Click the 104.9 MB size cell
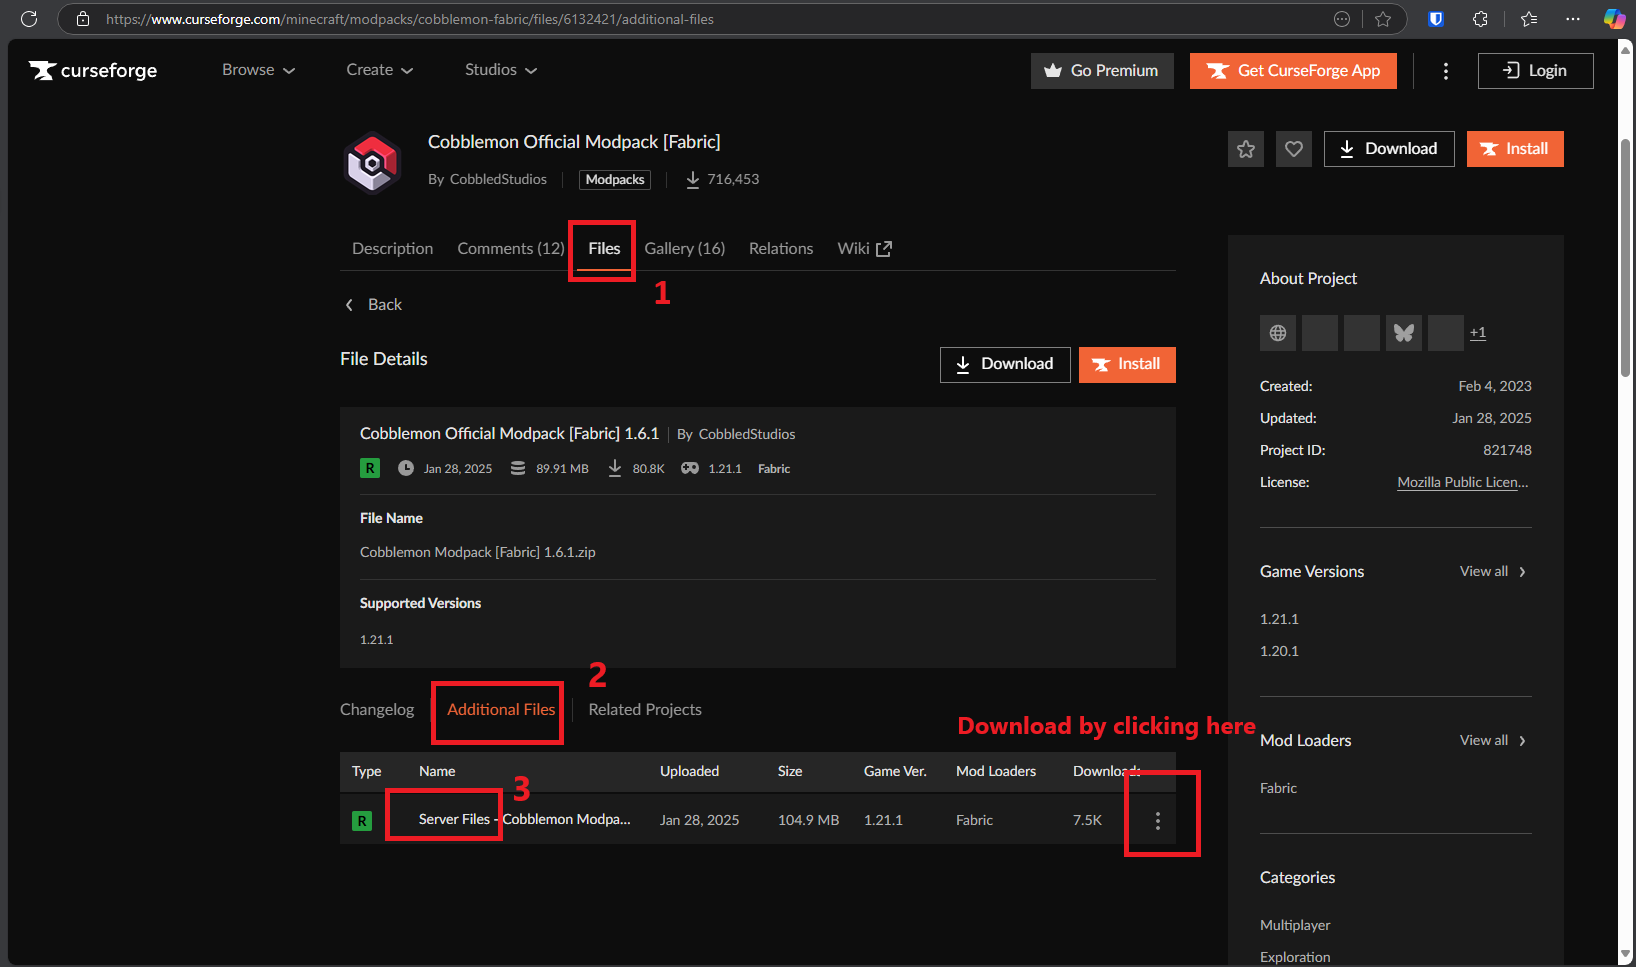The image size is (1636, 967). [x=808, y=821]
